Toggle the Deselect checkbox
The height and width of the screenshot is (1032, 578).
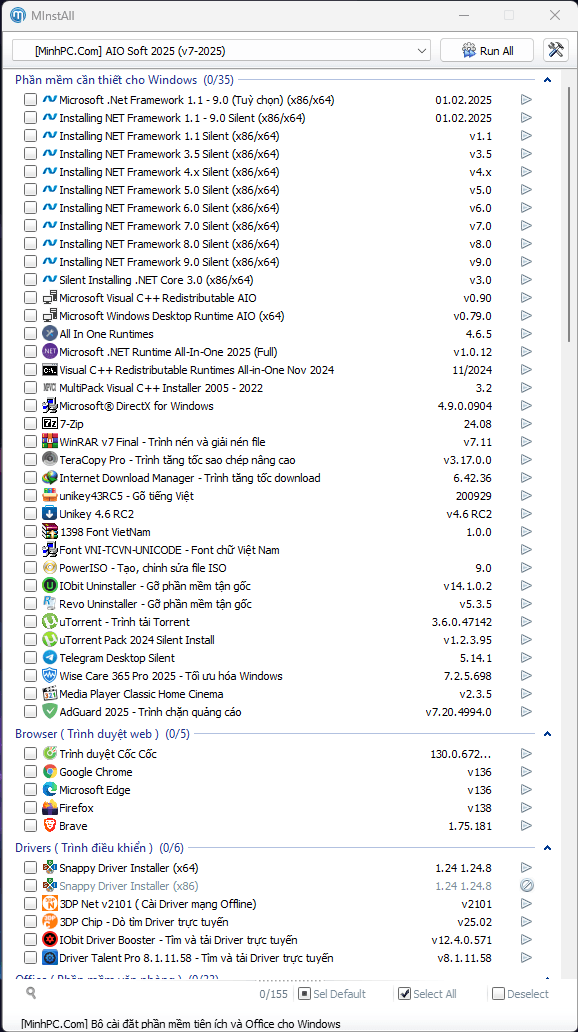click(x=498, y=994)
